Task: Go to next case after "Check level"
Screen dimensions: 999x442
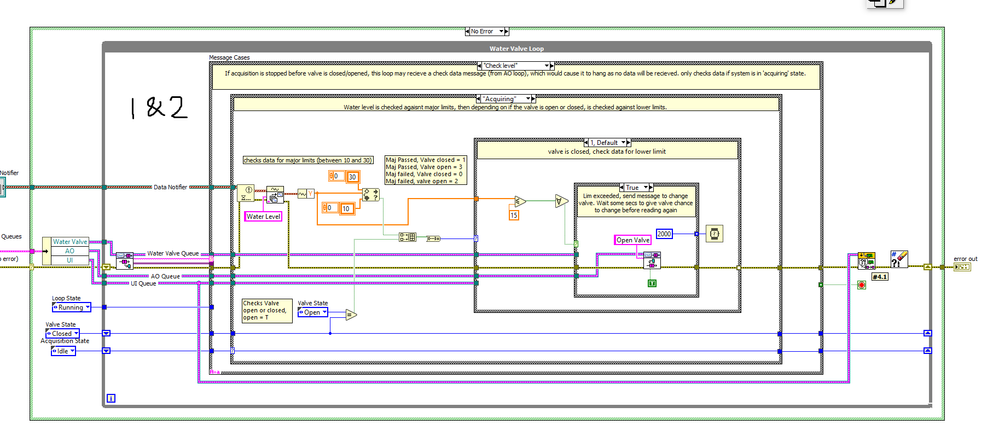Action: [x=552, y=65]
